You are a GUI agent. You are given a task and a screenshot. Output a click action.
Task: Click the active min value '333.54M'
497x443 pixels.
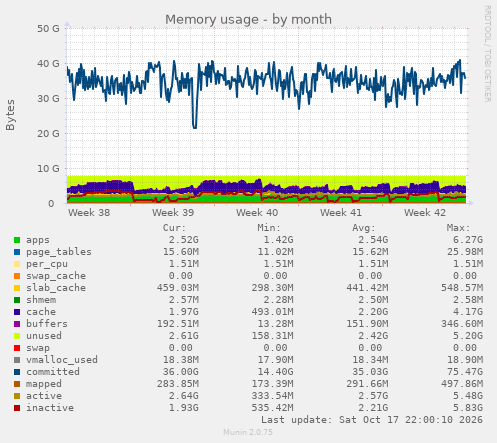tap(273, 396)
